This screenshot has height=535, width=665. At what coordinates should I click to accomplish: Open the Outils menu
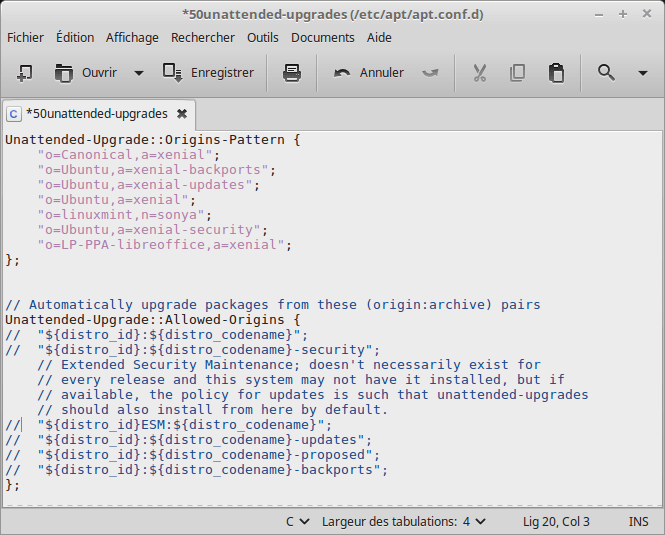(263, 37)
